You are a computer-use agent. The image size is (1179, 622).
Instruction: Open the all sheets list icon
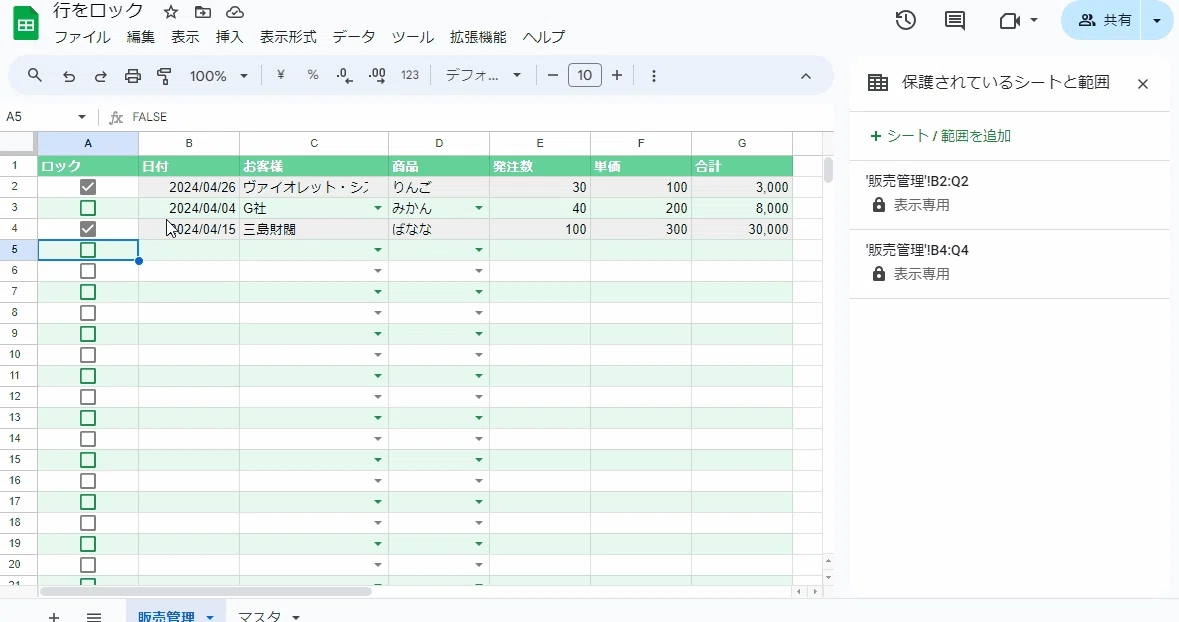(x=93, y=617)
